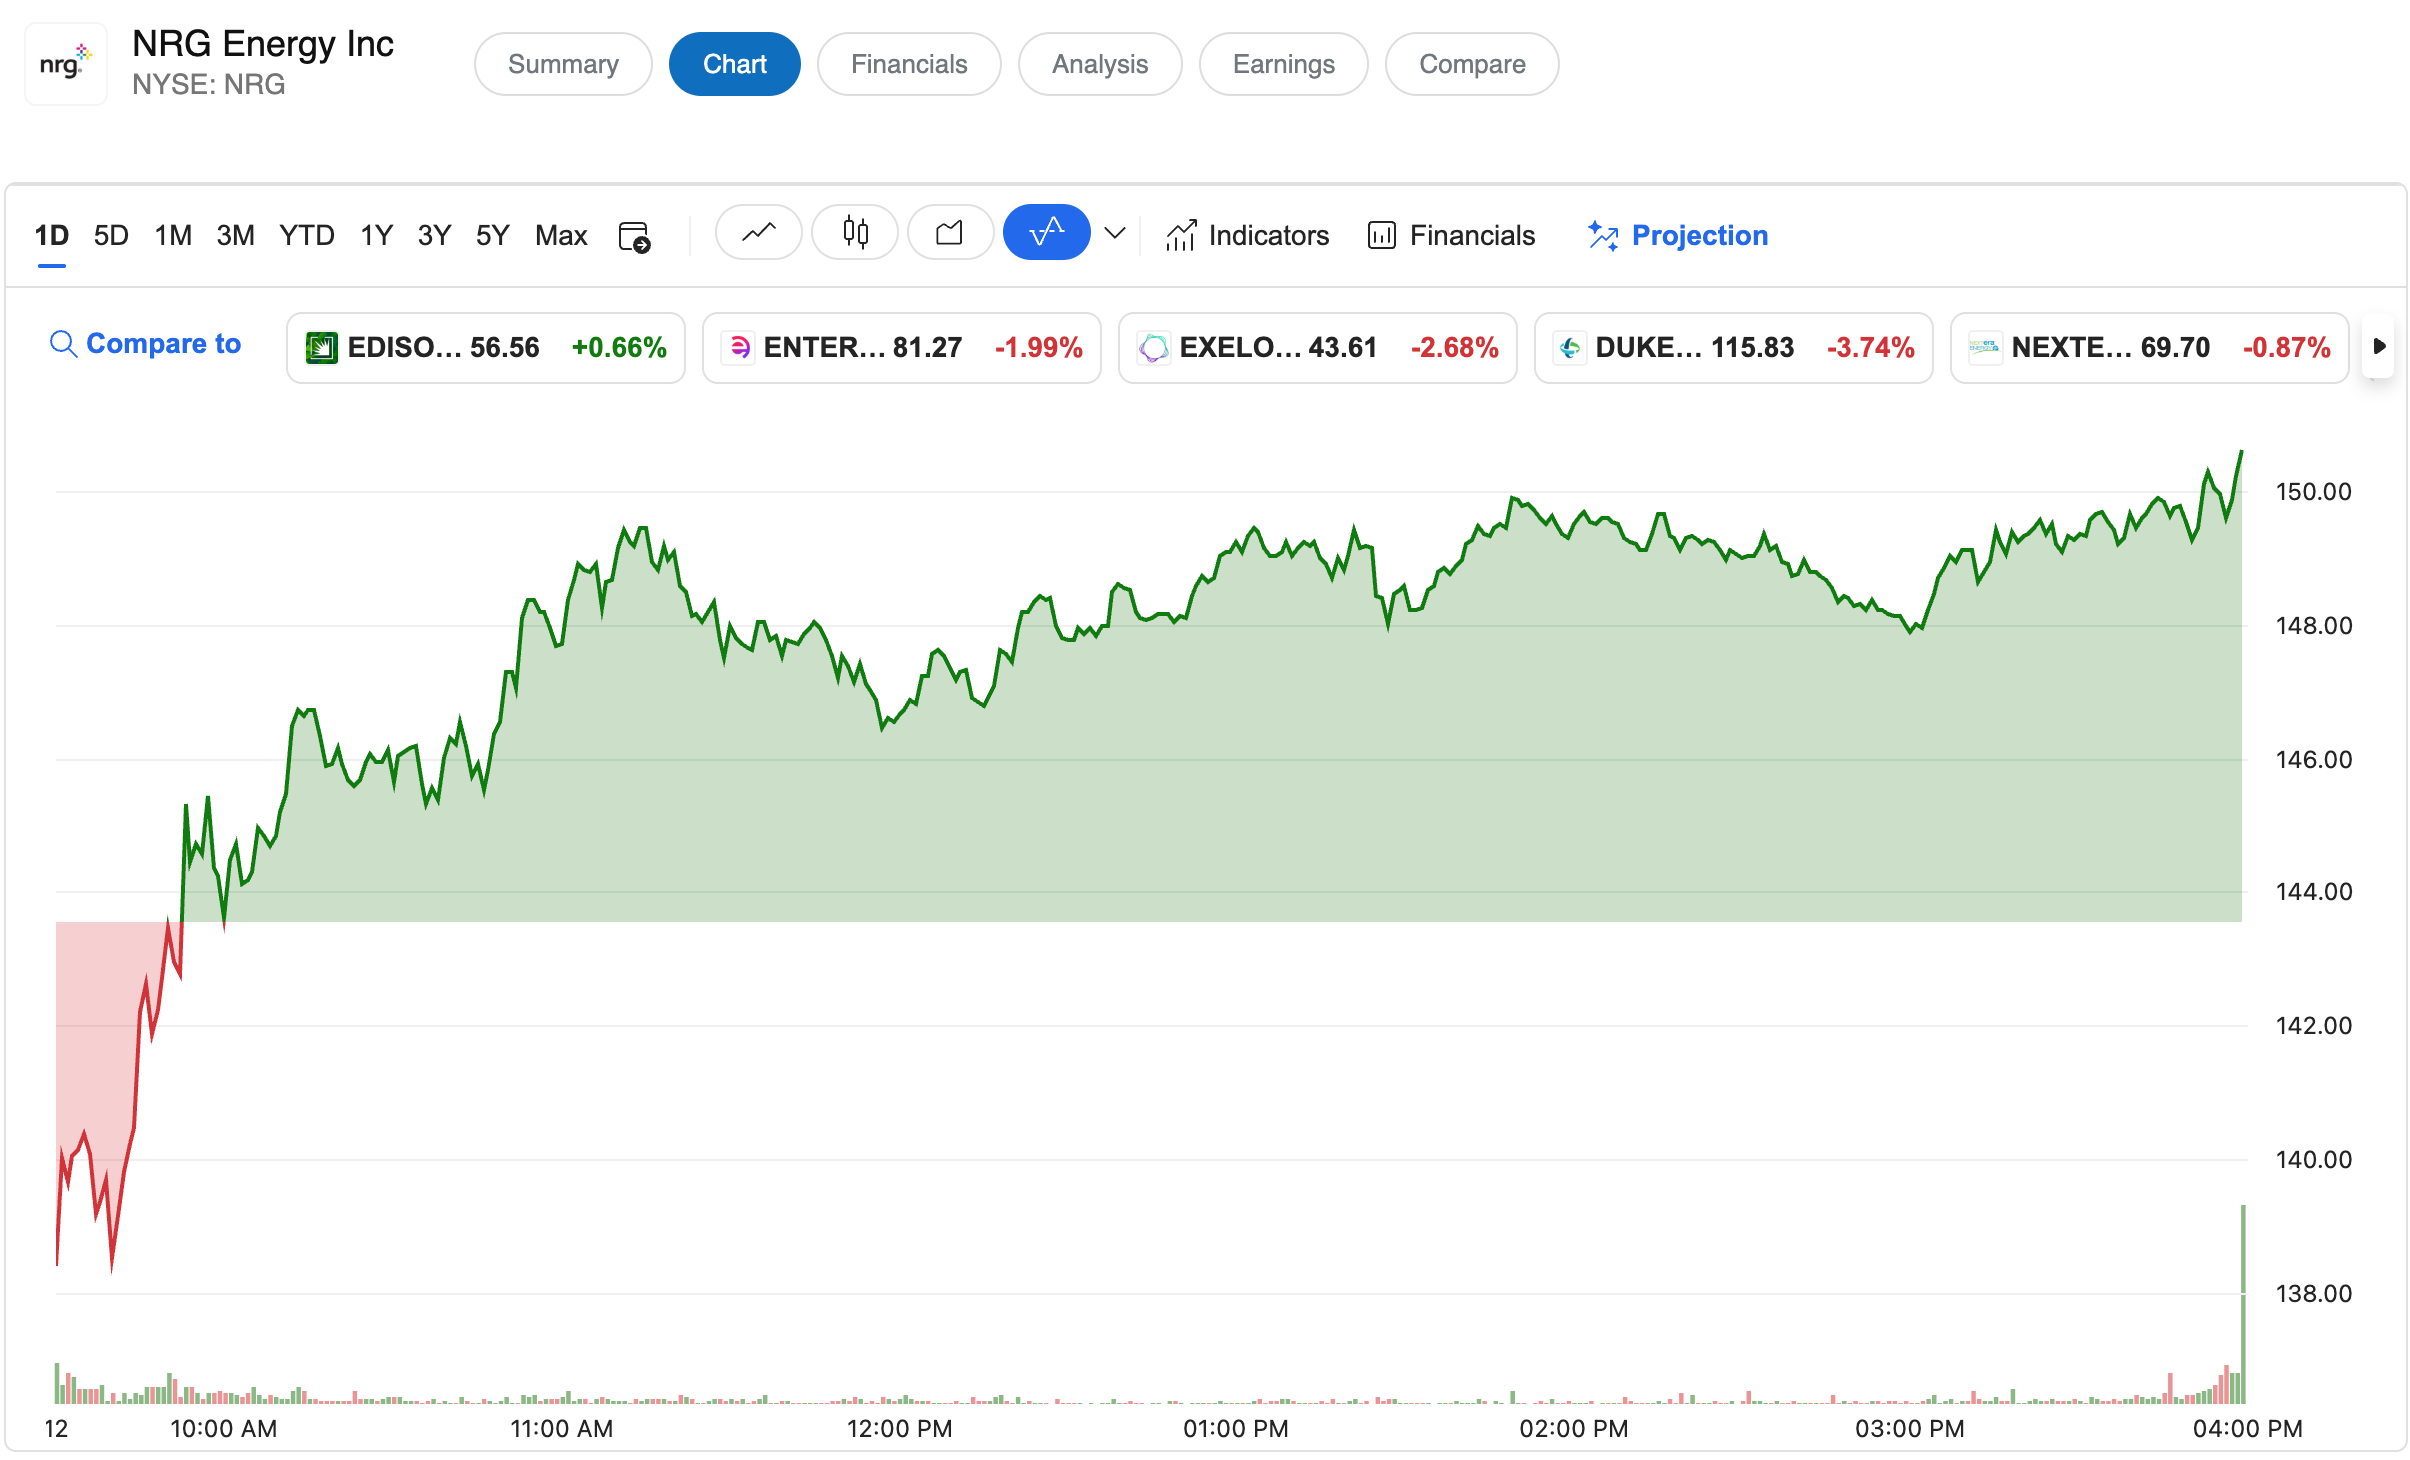
Task: Open the Chart tab
Action: pos(734,64)
